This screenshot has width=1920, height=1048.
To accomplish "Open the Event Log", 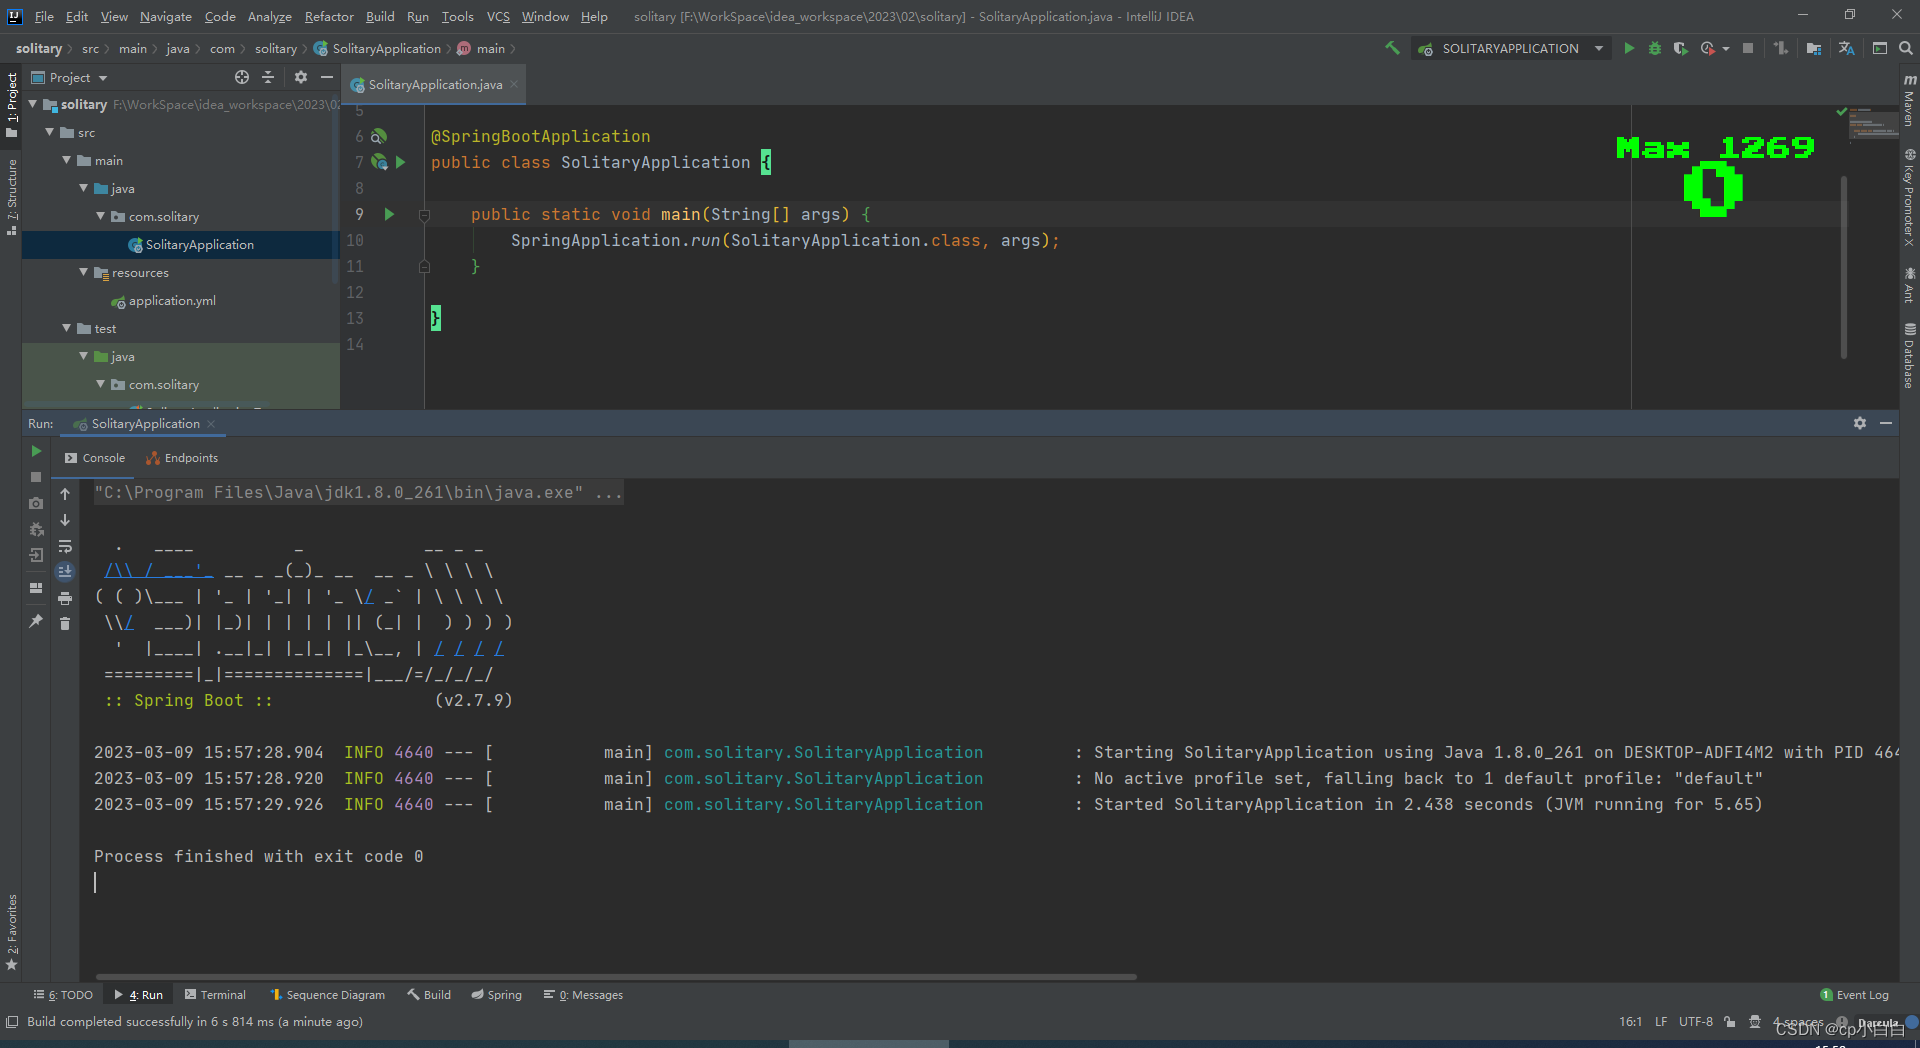I will pos(1855,995).
